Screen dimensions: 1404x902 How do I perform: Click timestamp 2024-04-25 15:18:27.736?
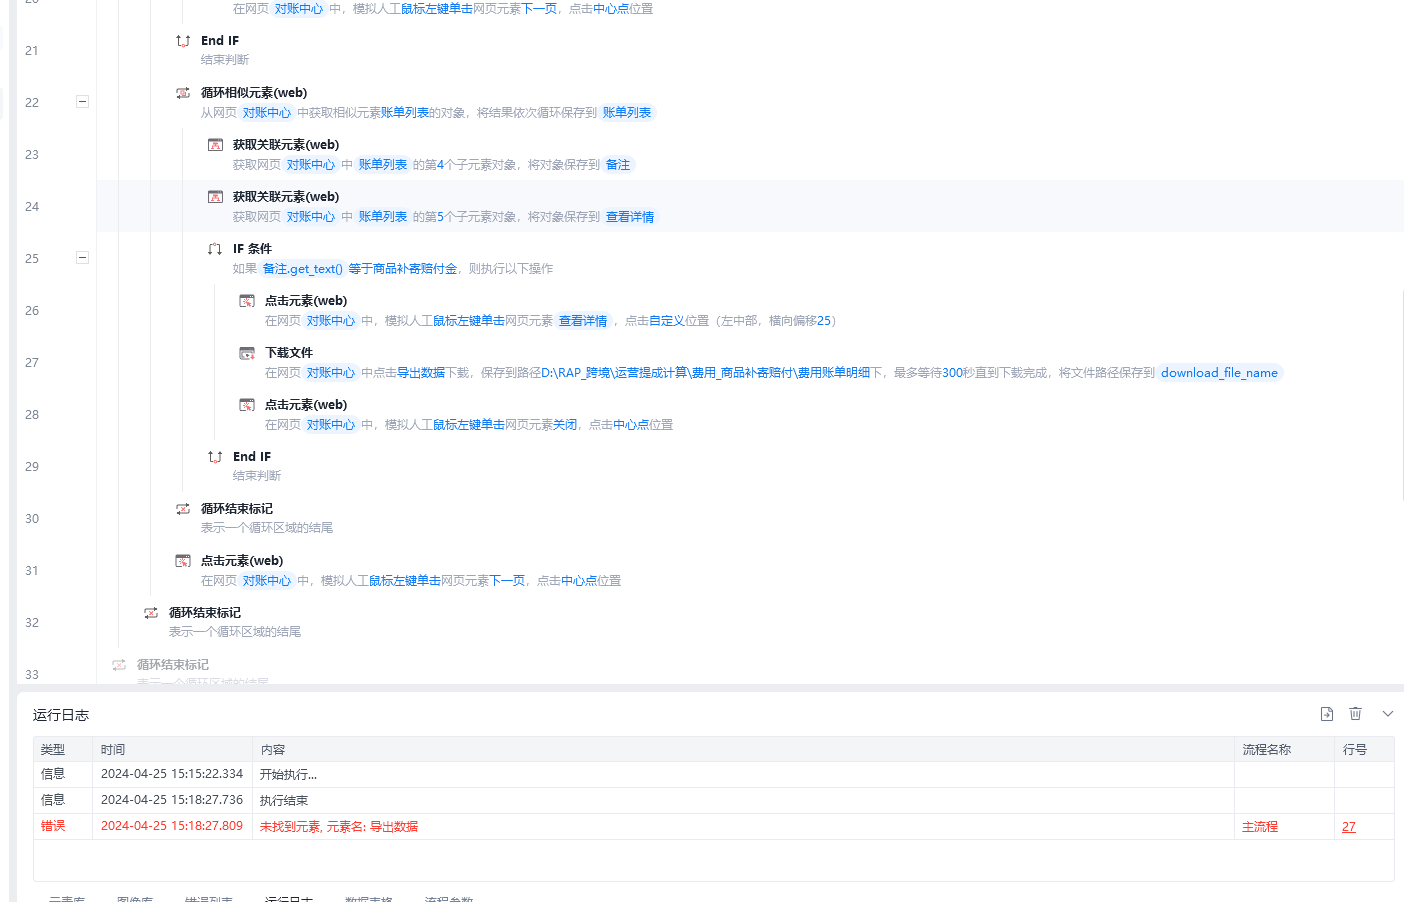pos(172,800)
